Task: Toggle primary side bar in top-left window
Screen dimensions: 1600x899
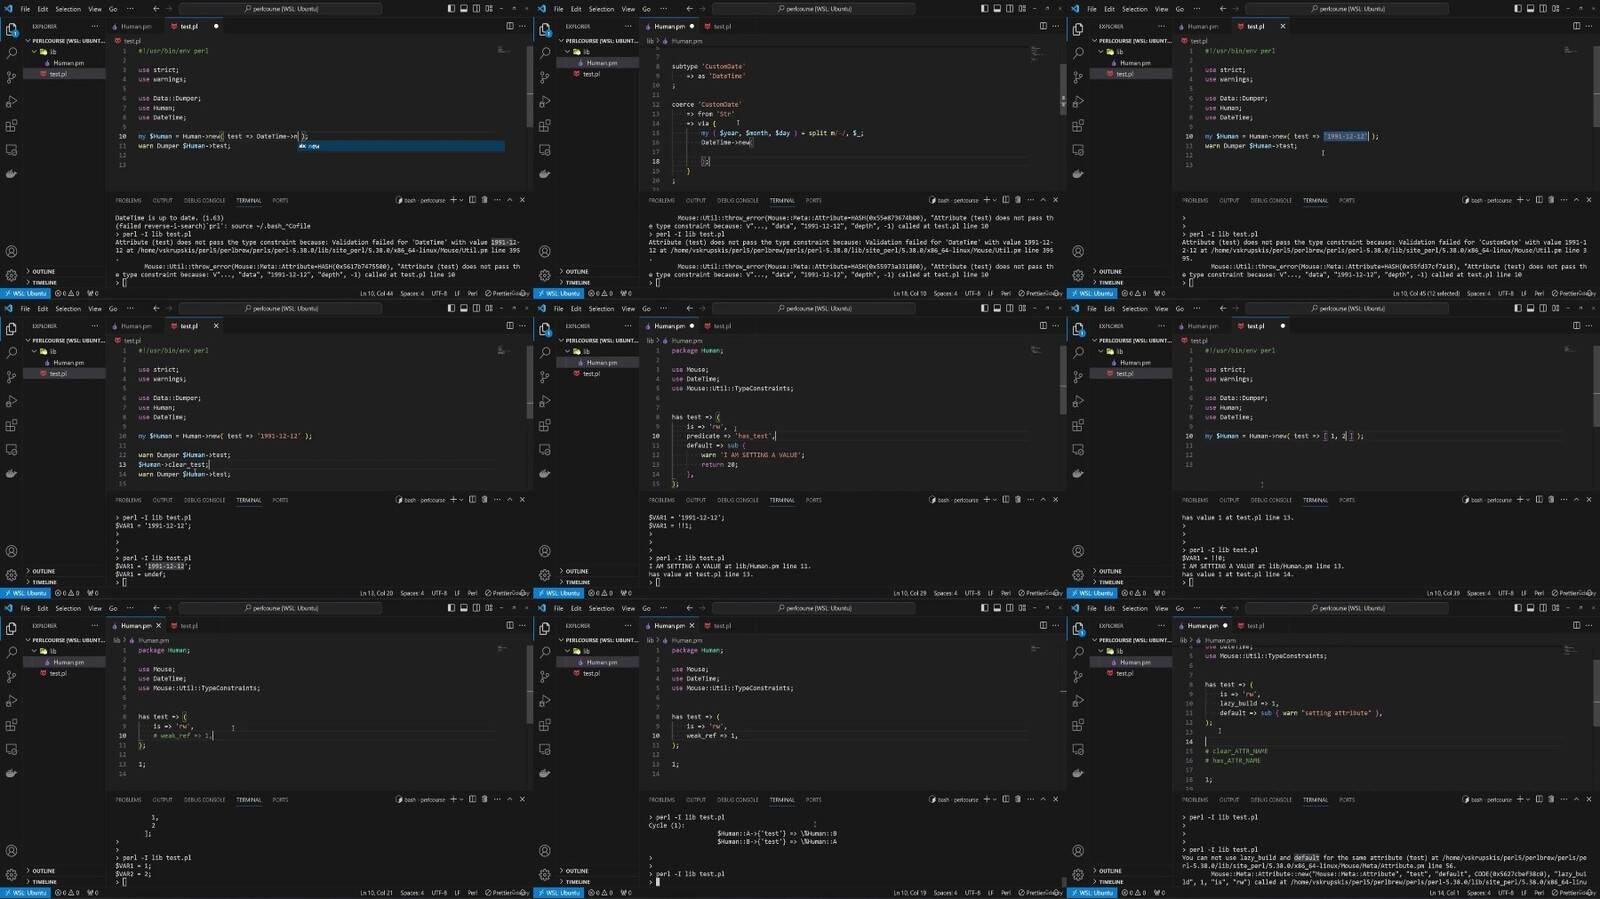Action: (451, 9)
